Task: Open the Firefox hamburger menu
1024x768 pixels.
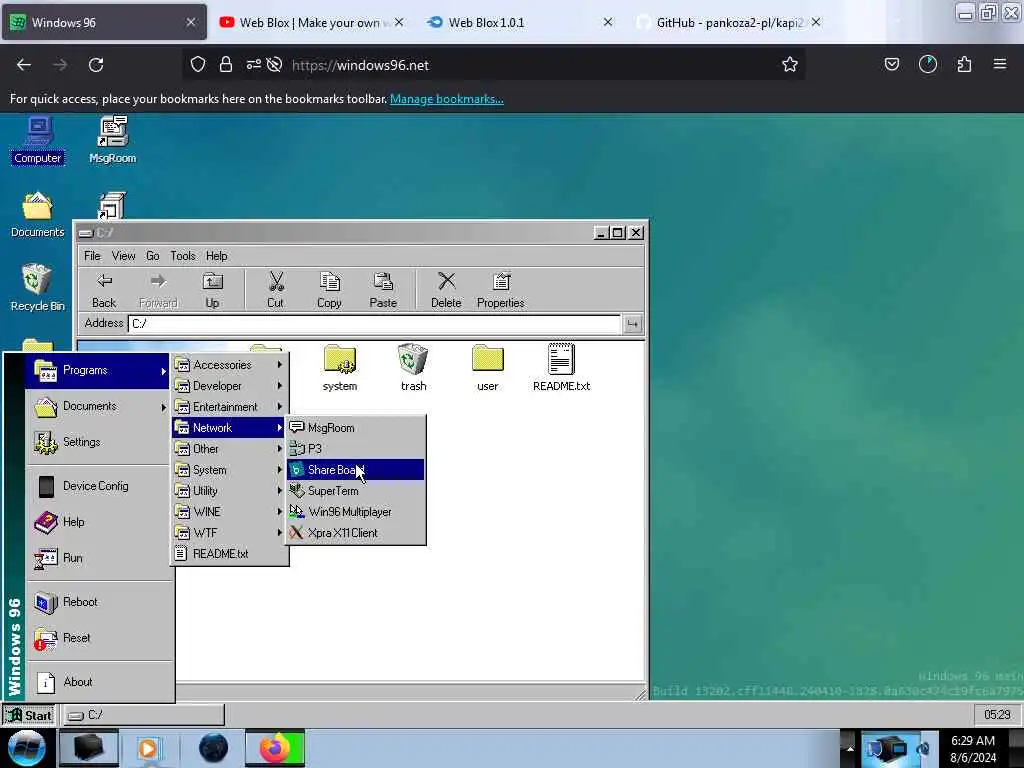Action: [1000, 64]
